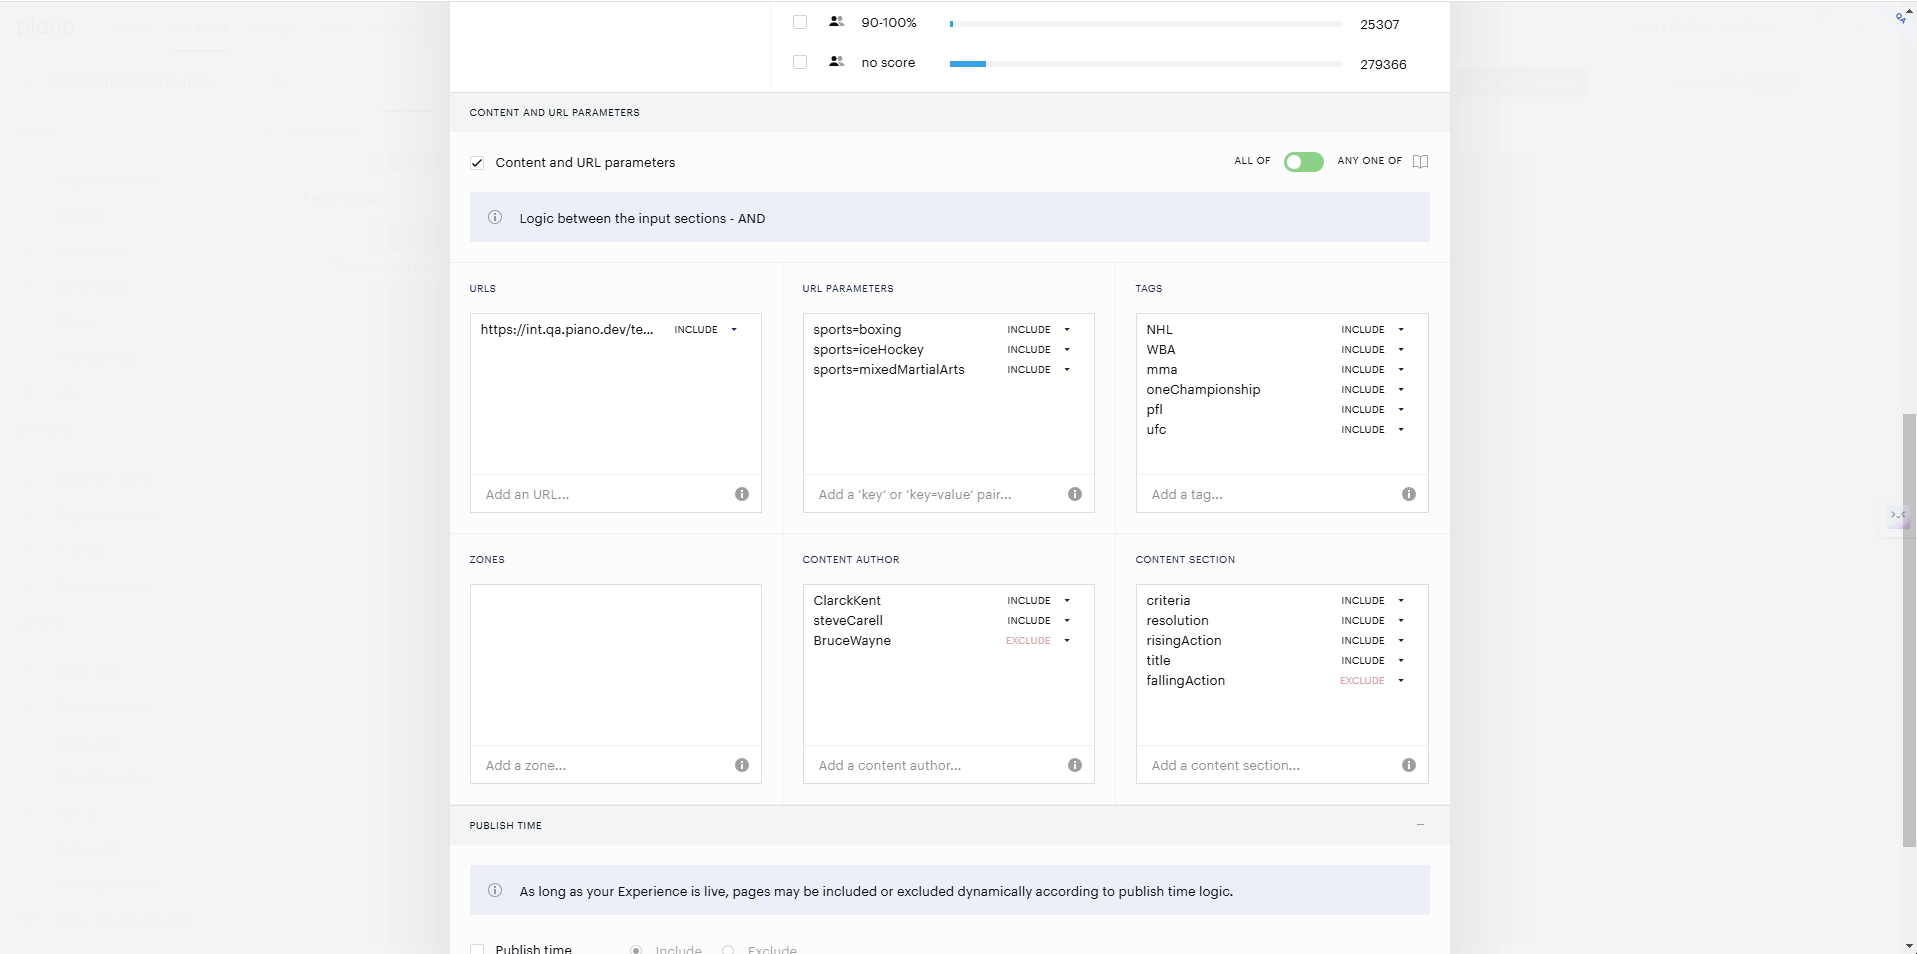Open info icon in content section input
The image size is (1917, 954).
[1409, 765]
